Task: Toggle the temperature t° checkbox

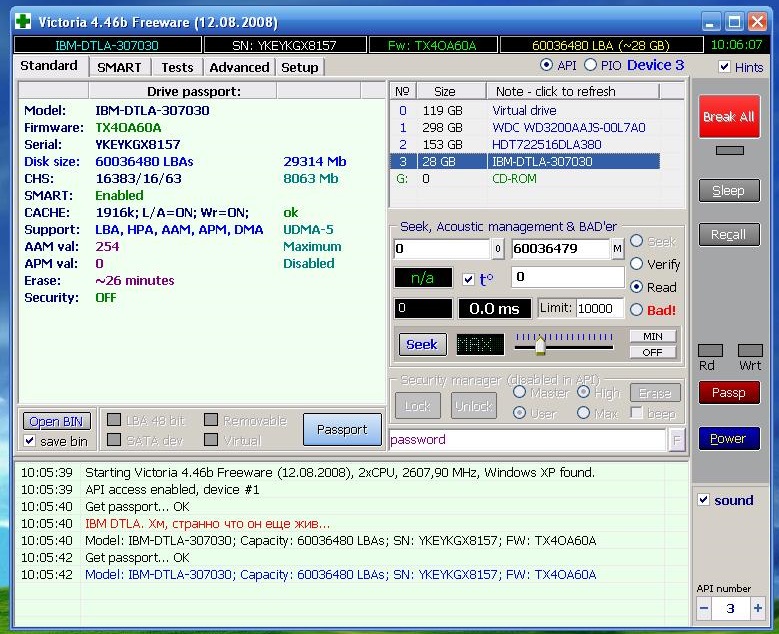Action: tap(468, 279)
